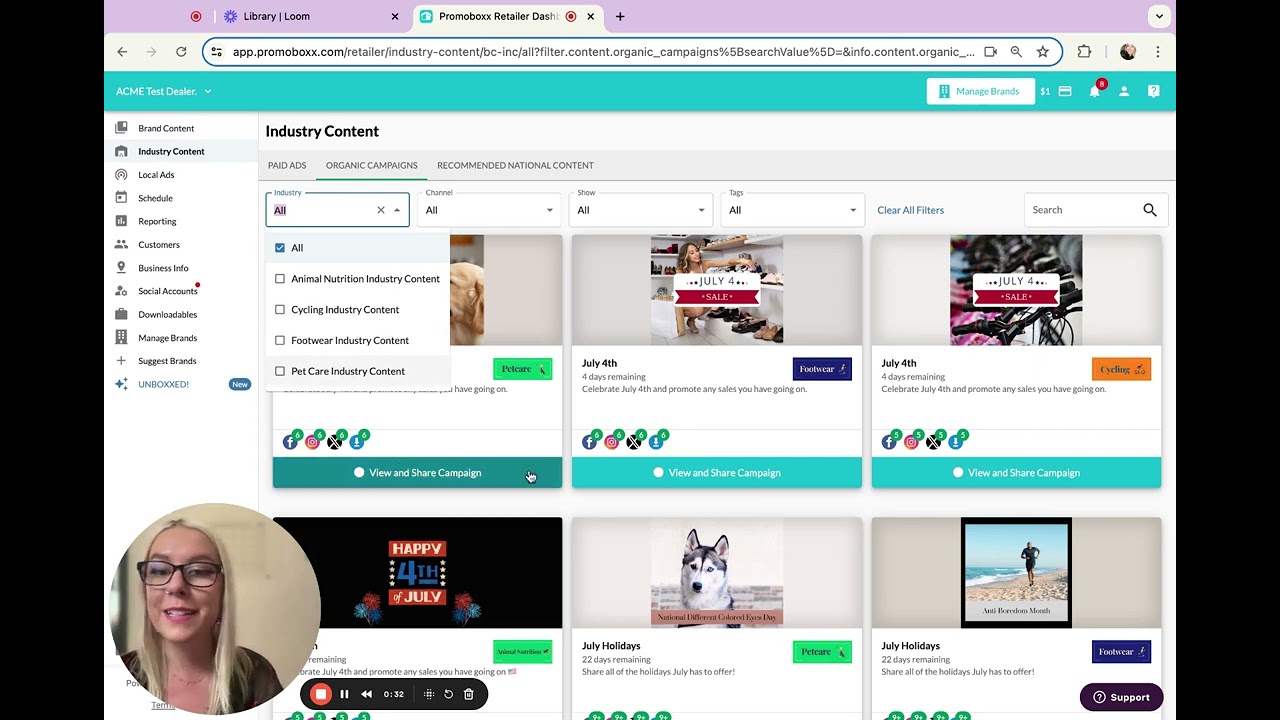Open the user profile icon in header
Viewport: 1280px width, 720px height.
tap(1124, 91)
